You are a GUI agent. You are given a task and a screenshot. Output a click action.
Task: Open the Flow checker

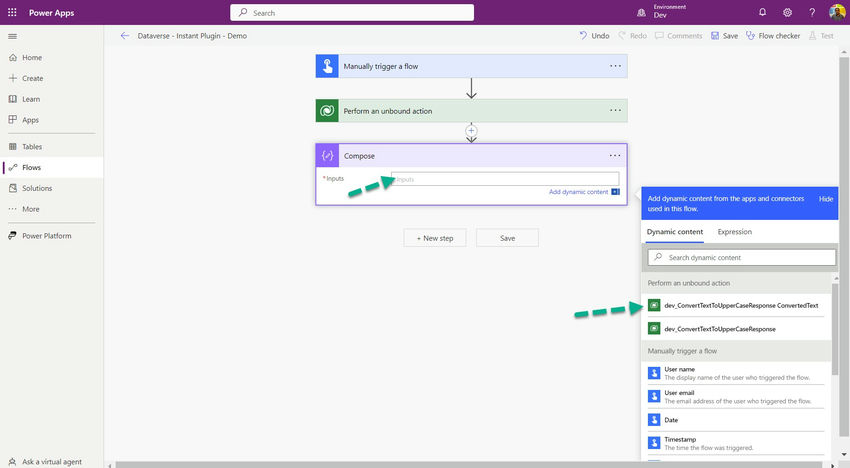[x=772, y=36]
